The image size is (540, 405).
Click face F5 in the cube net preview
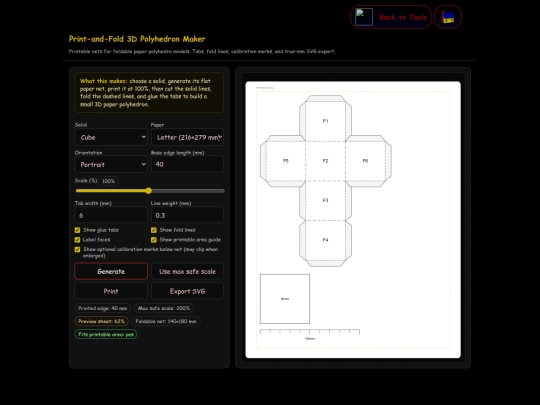click(286, 161)
